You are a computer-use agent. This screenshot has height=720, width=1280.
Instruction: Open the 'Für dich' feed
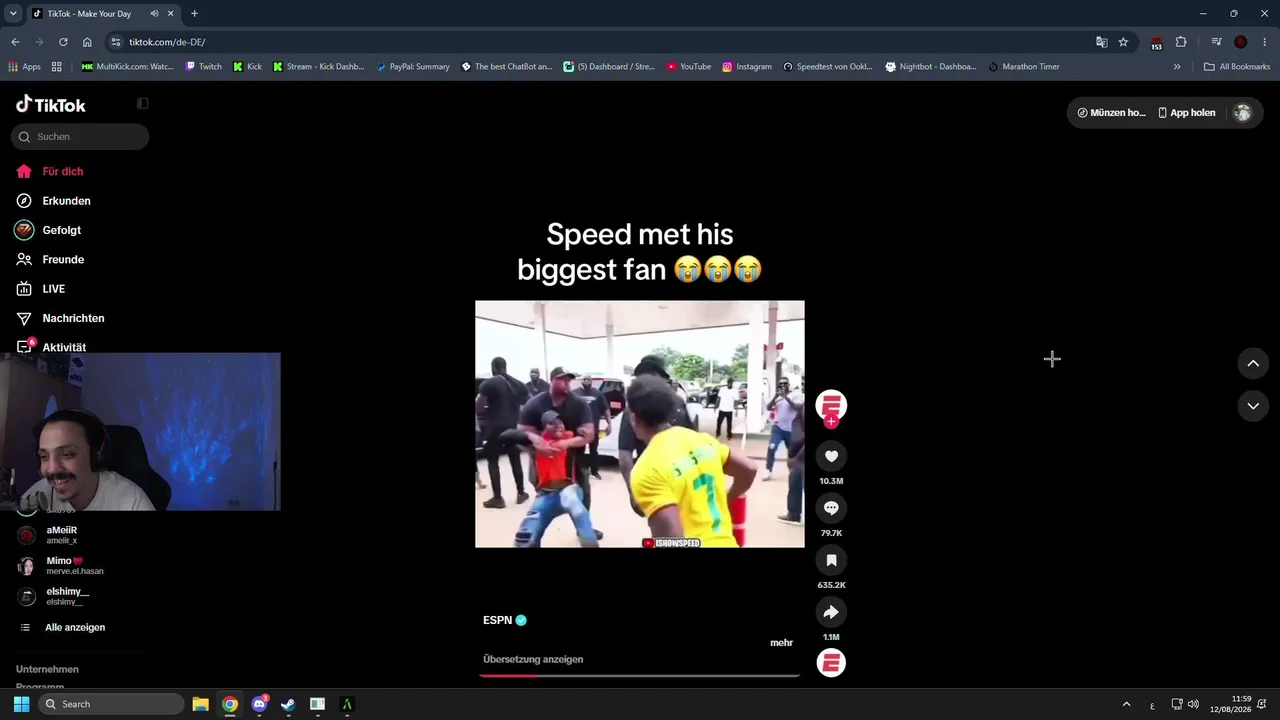tap(63, 171)
